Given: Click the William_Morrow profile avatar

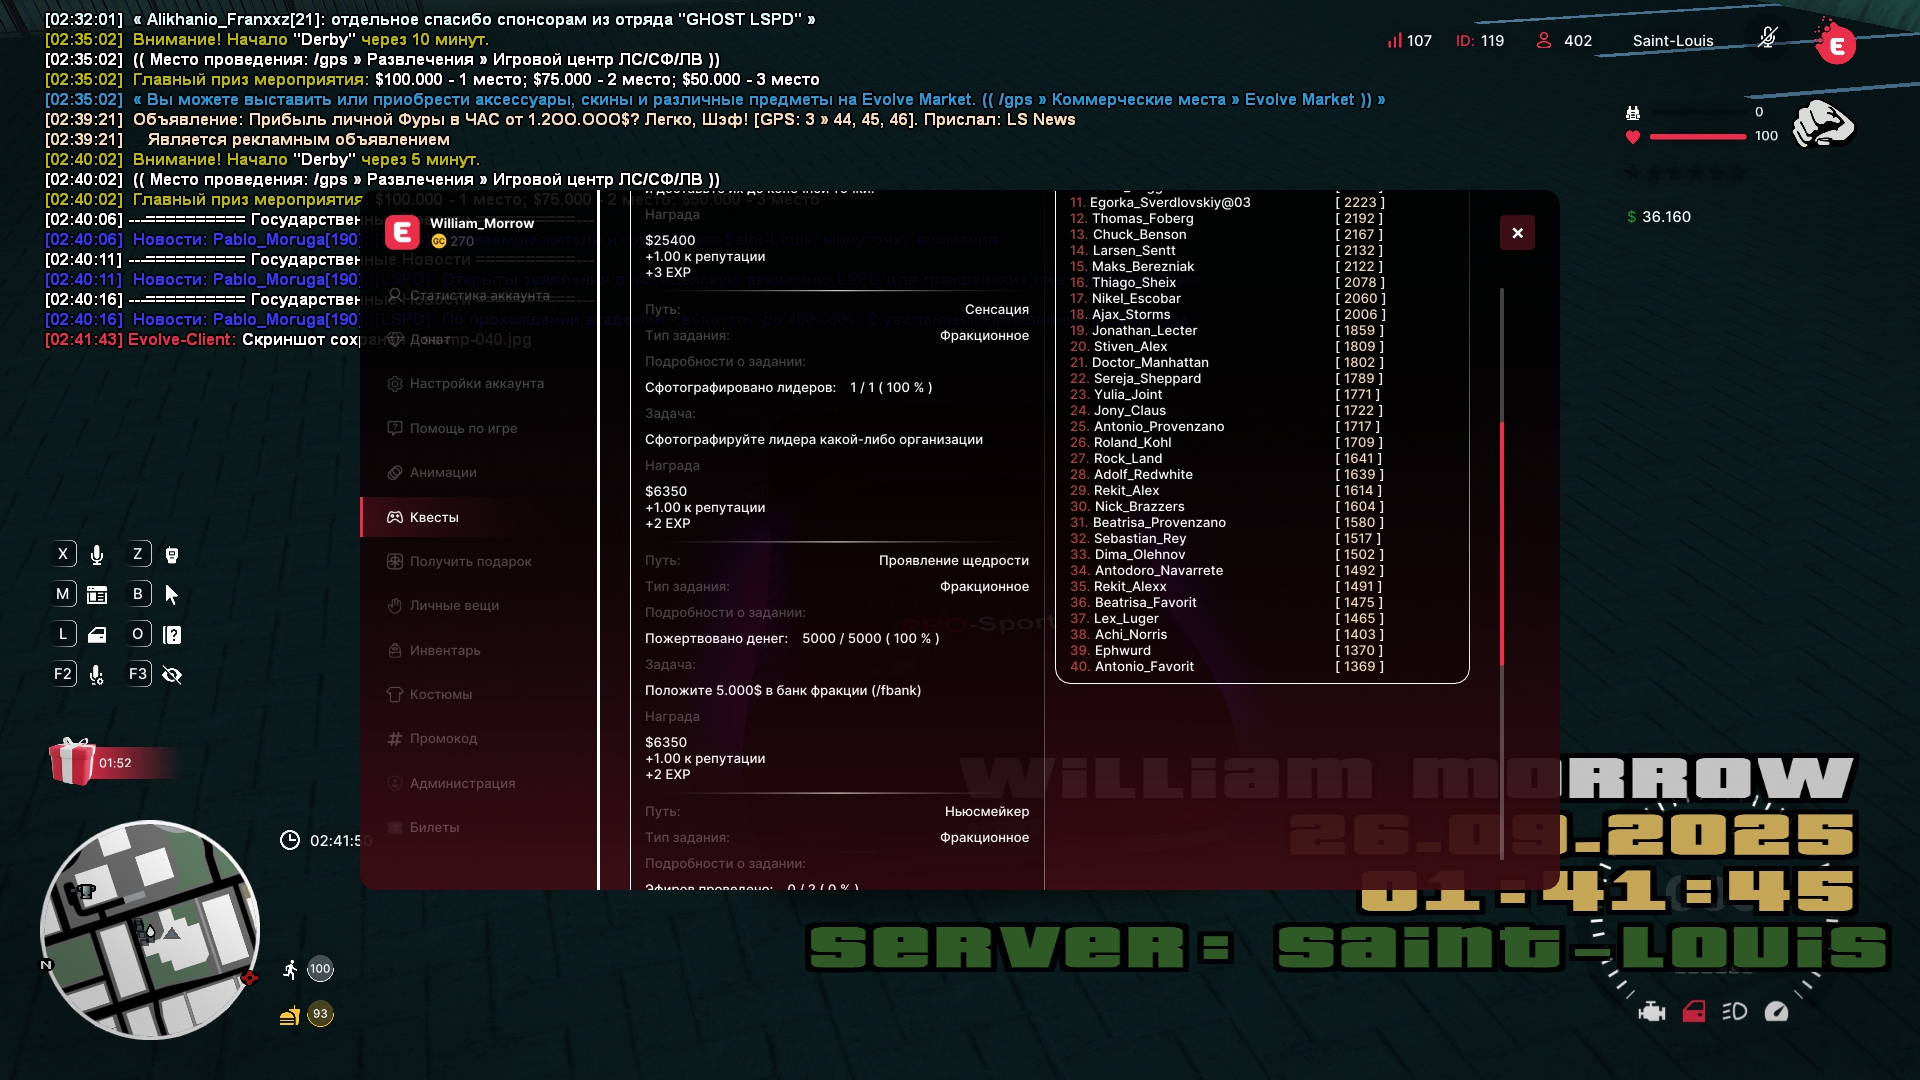Looking at the screenshot, I should pos(402,232).
